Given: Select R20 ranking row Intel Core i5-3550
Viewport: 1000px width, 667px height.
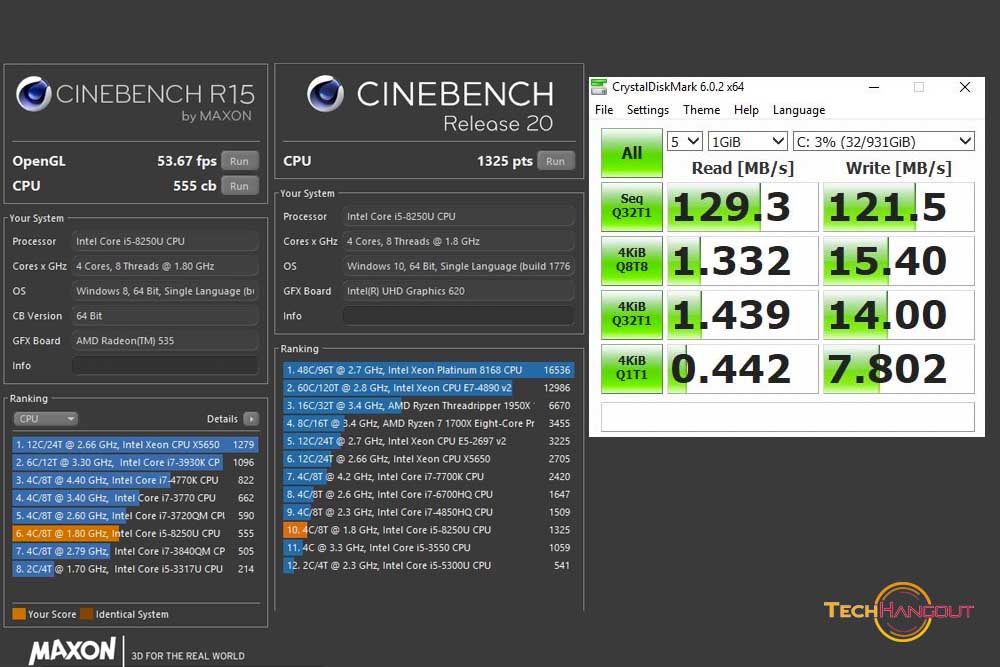Looking at the screenshot, I should coord(429,548).
